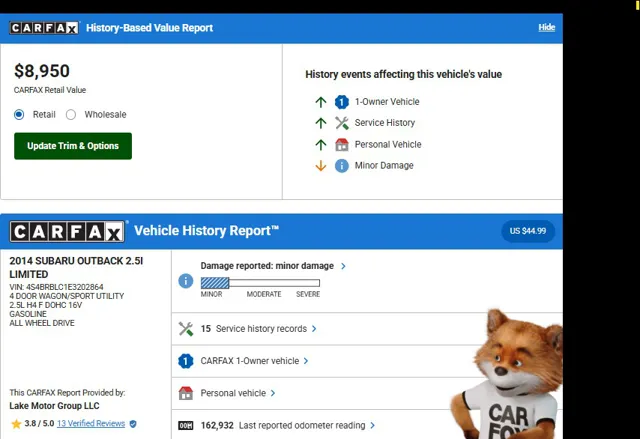Click the MINOR label under damage bar
640x439 pixels.
(x=211, y=294)
